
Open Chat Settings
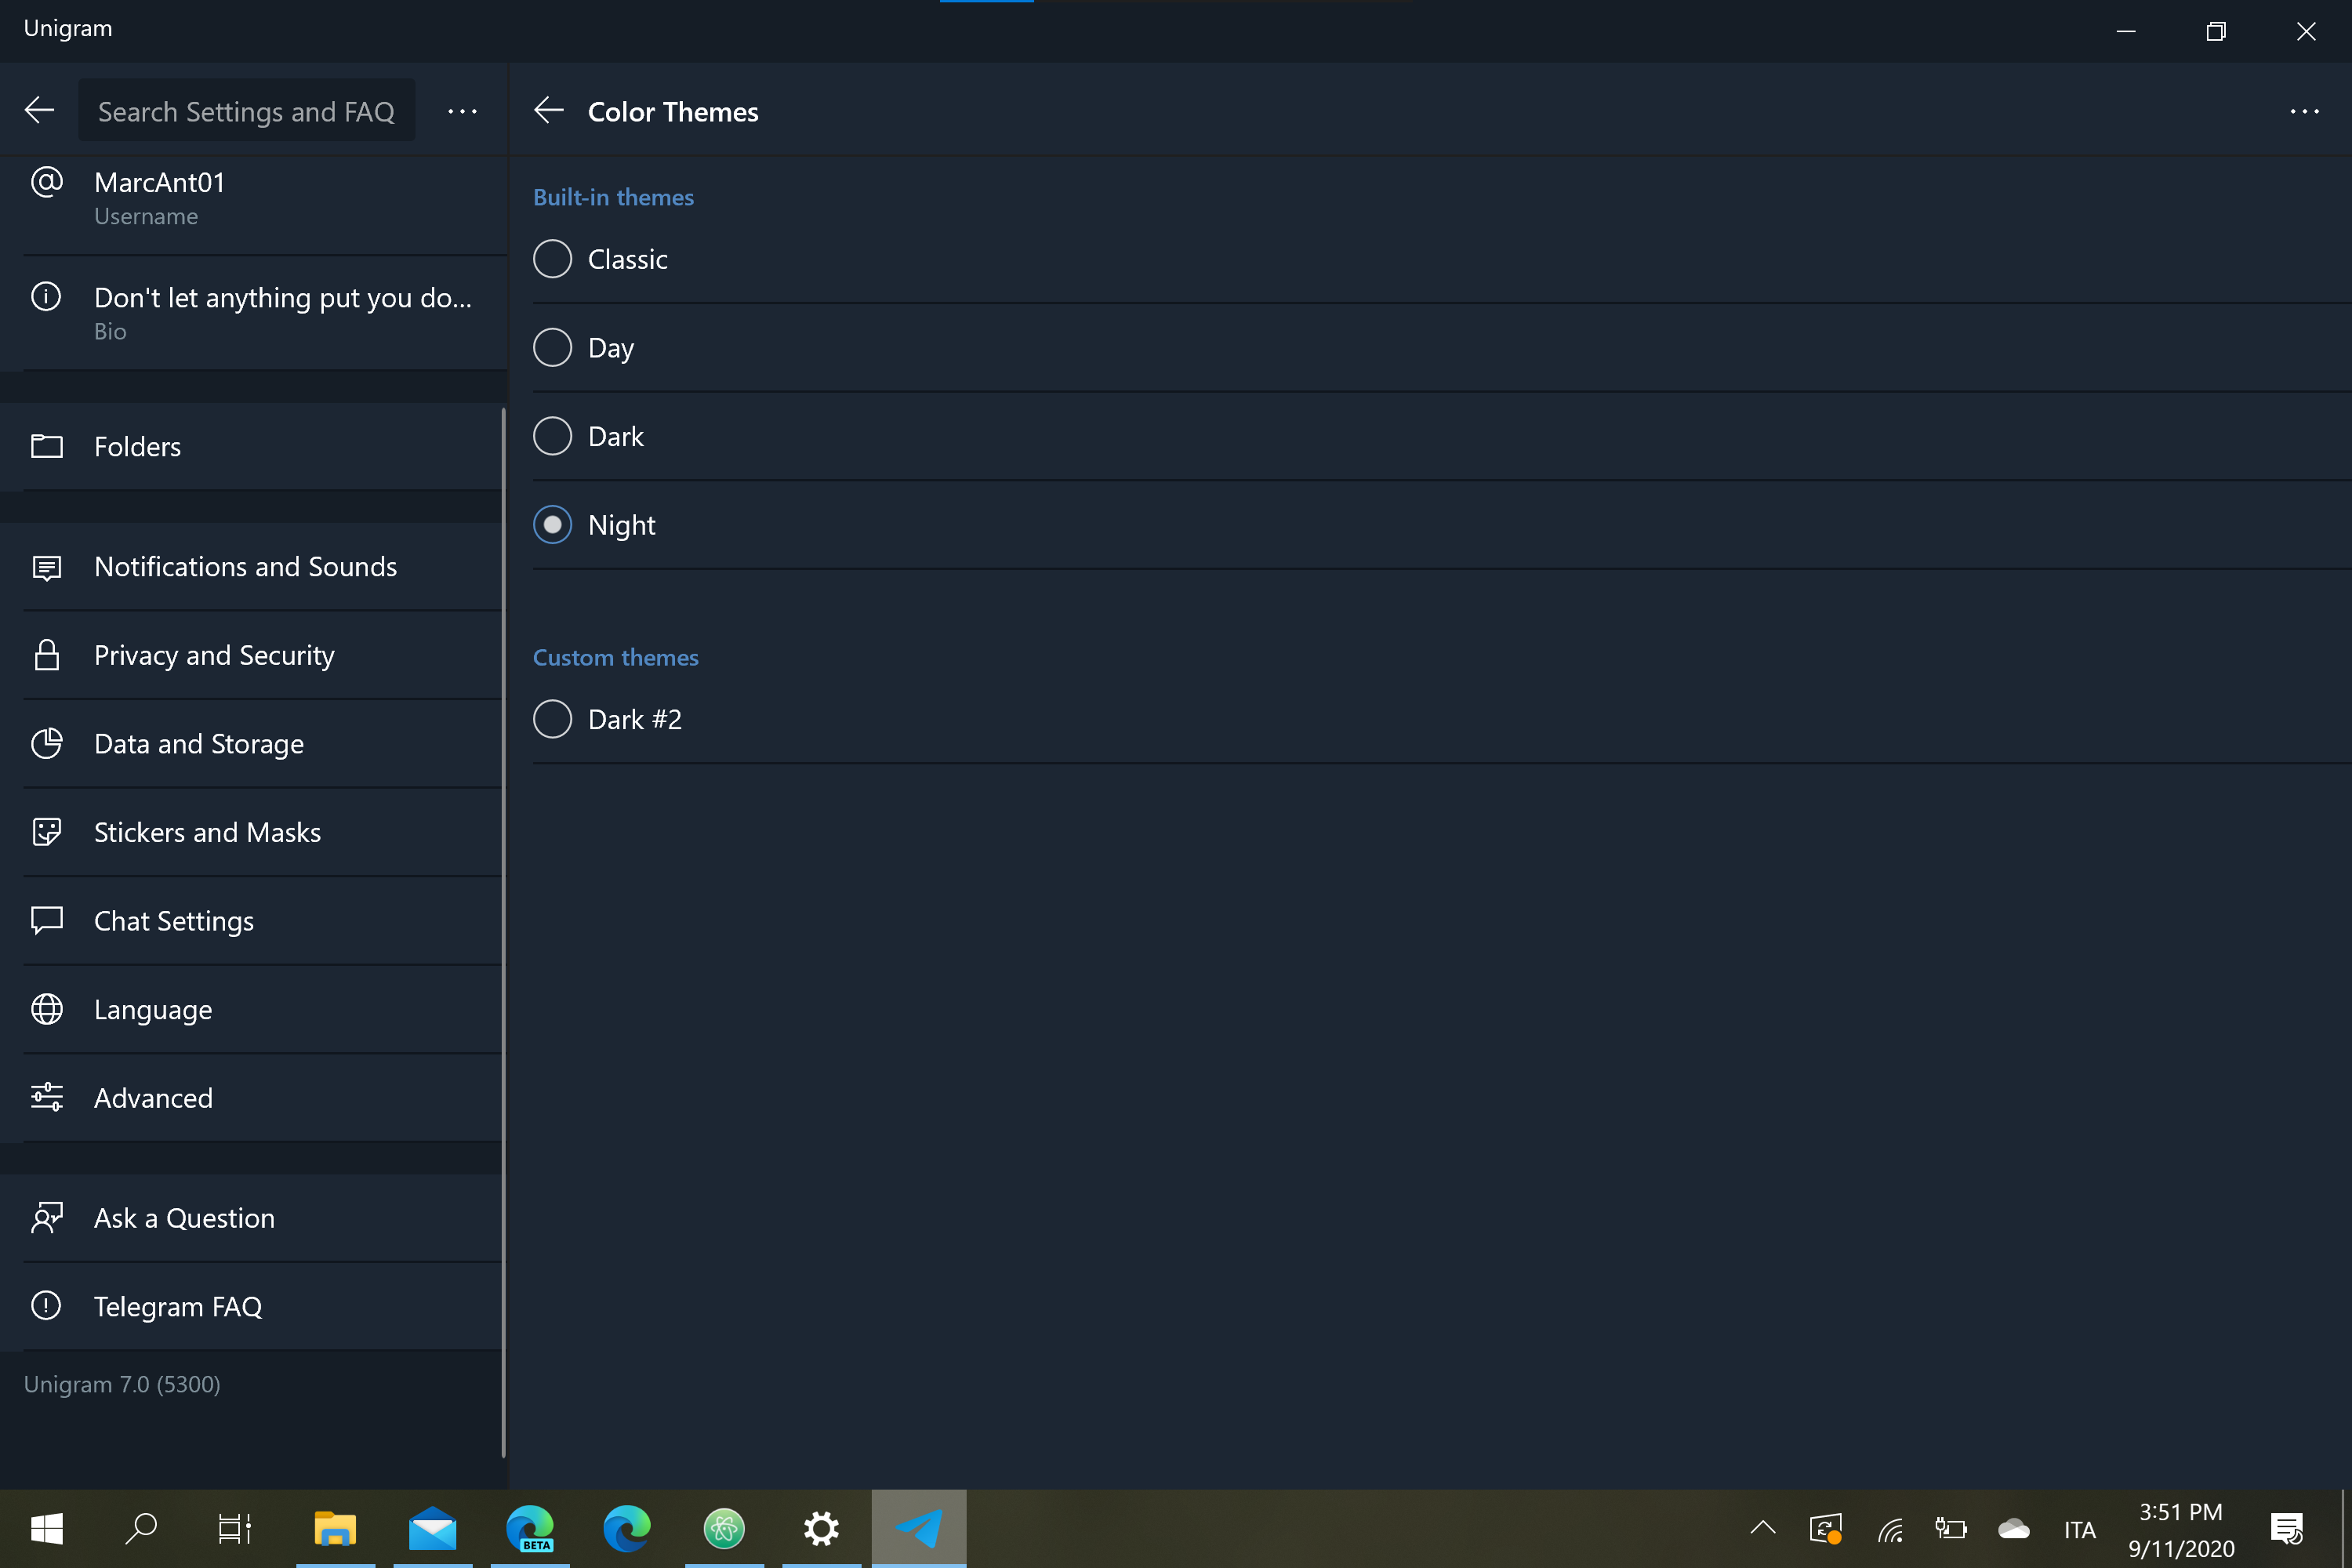click(174, 920)
